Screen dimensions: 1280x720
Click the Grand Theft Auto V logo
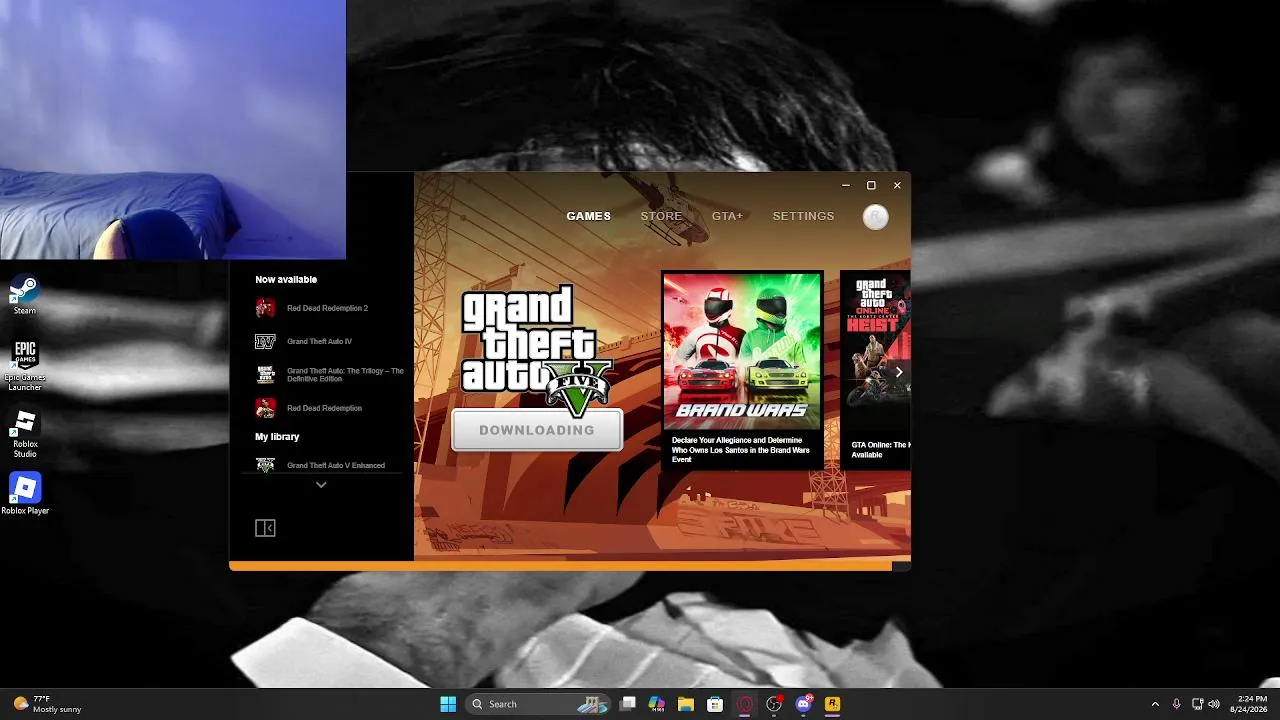pos(536,350)
